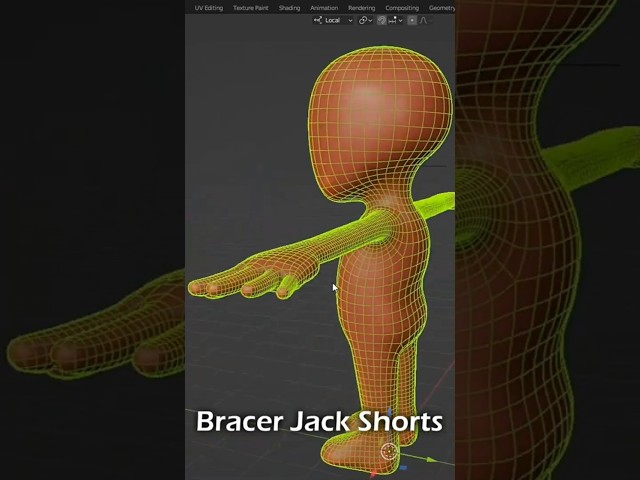Open the Local transform orientation dropdown
This screenshot has width=640, height=480.
pyautogui.click(x=333, y=20)
